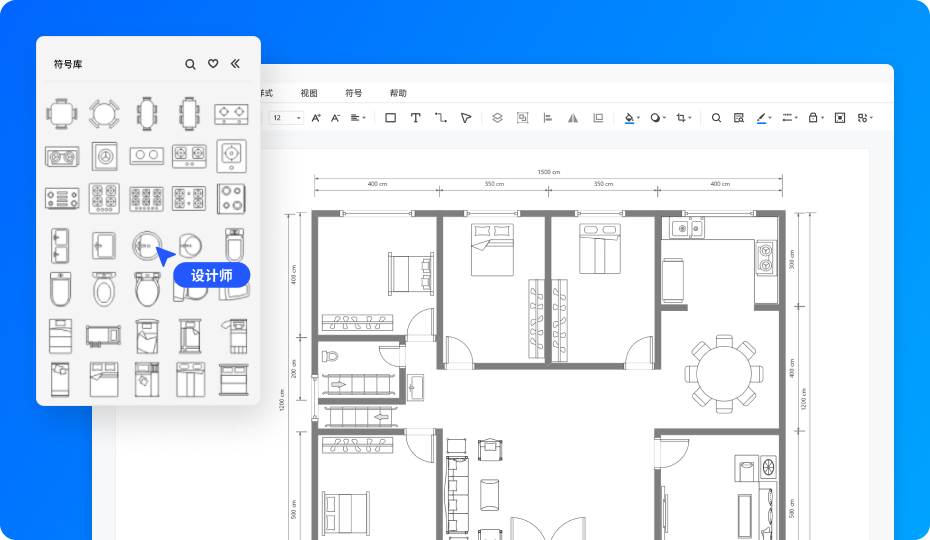
Task: Click the 300 cm dimension label on right
Action: click(792, 259)
